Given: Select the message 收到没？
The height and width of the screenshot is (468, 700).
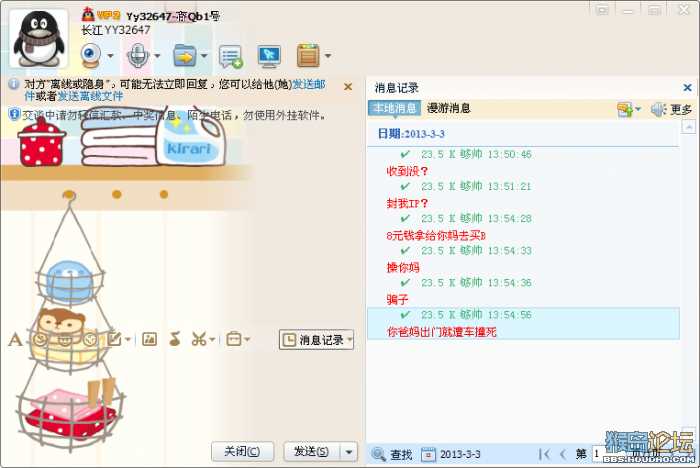Looking at the screenshot, I should tap(407, 171).
